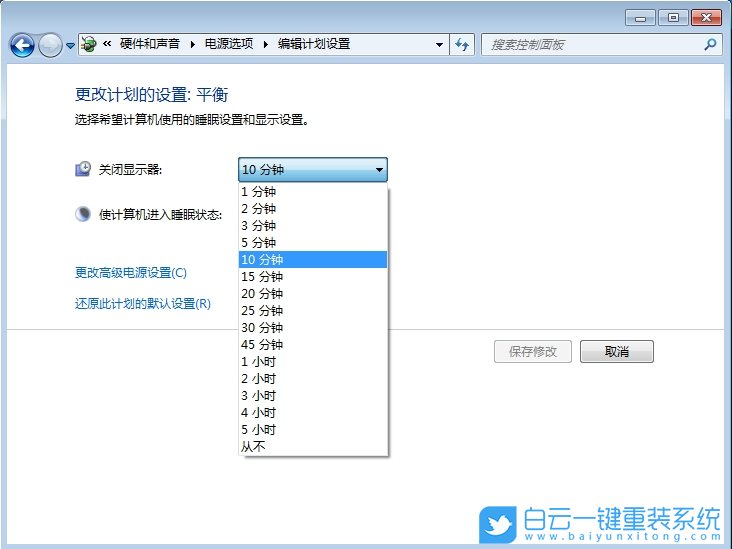Image resolution: width=732 pixels, height=549 pixels.
Task: Collapse the 关闭显示器 combo box showing 10 分钟
Action: tap(313, 169)
